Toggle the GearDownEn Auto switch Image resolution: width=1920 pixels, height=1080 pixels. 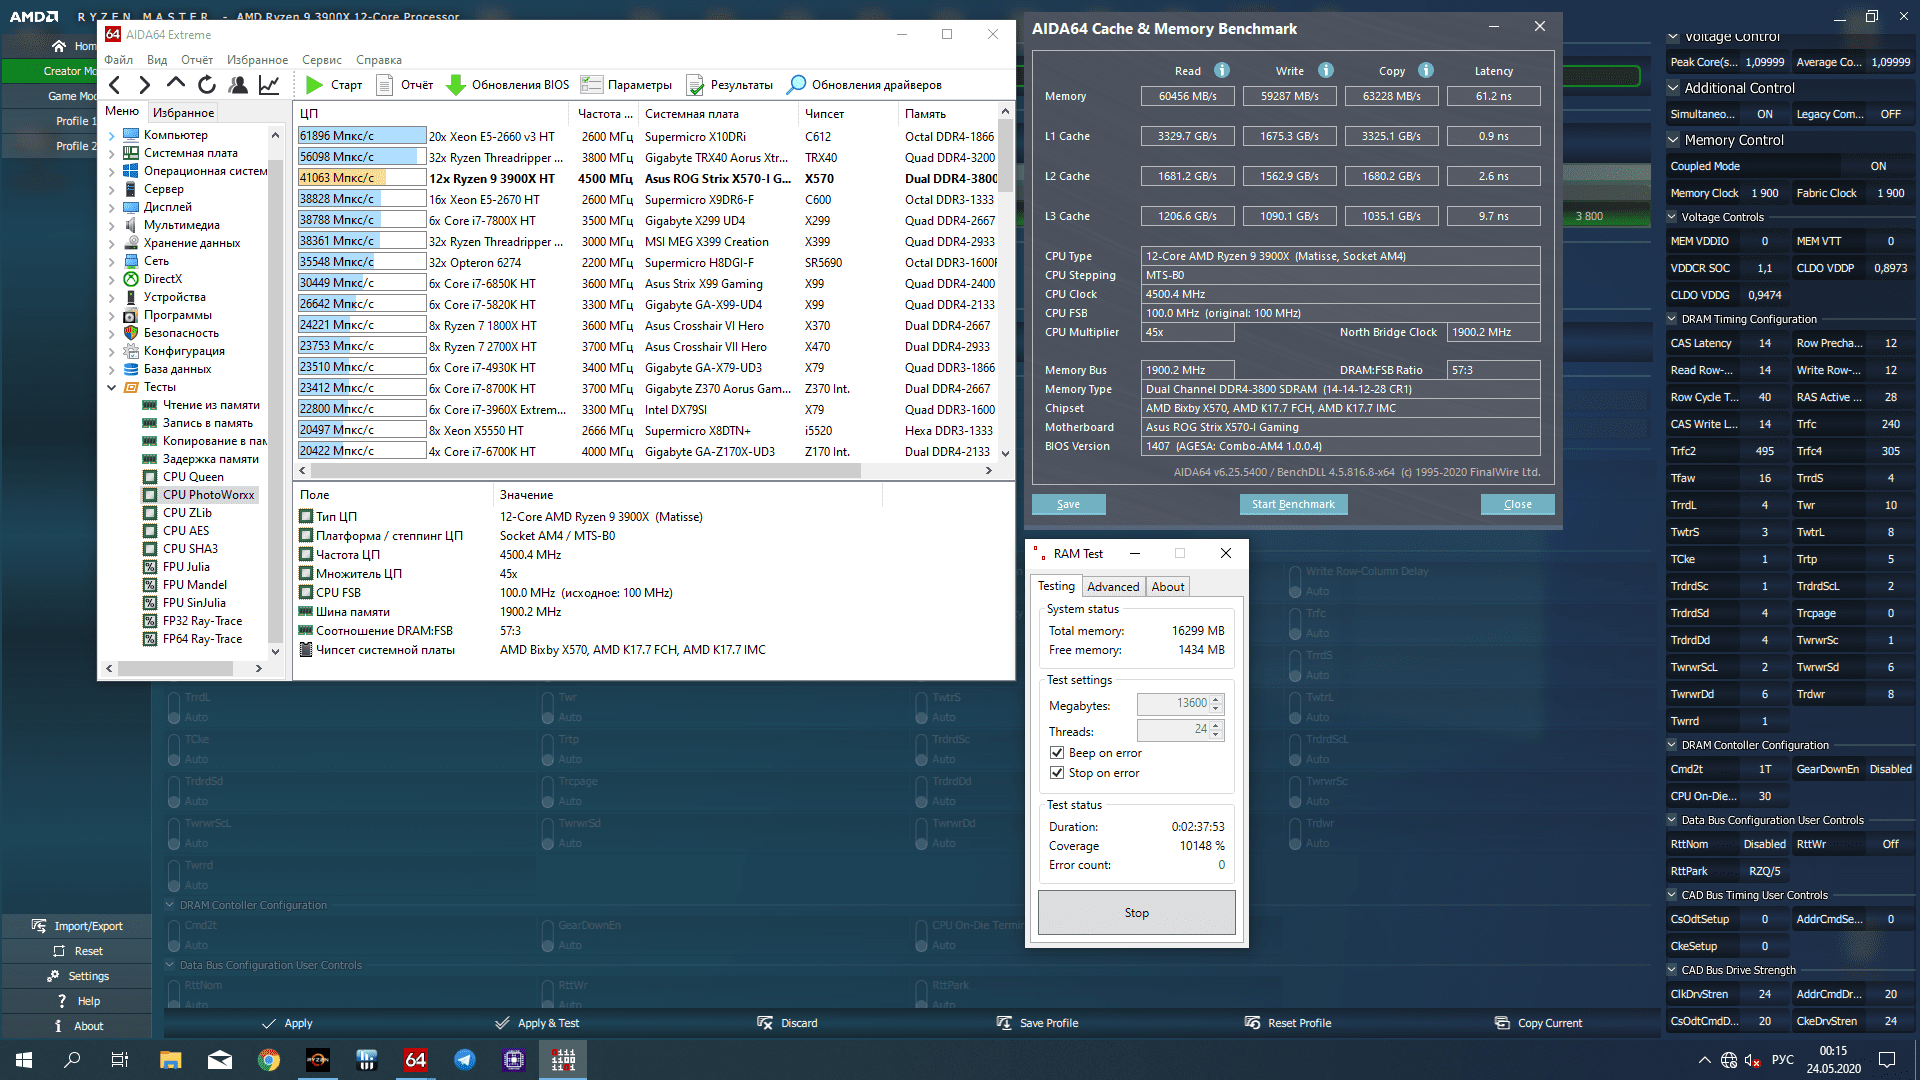548,935
